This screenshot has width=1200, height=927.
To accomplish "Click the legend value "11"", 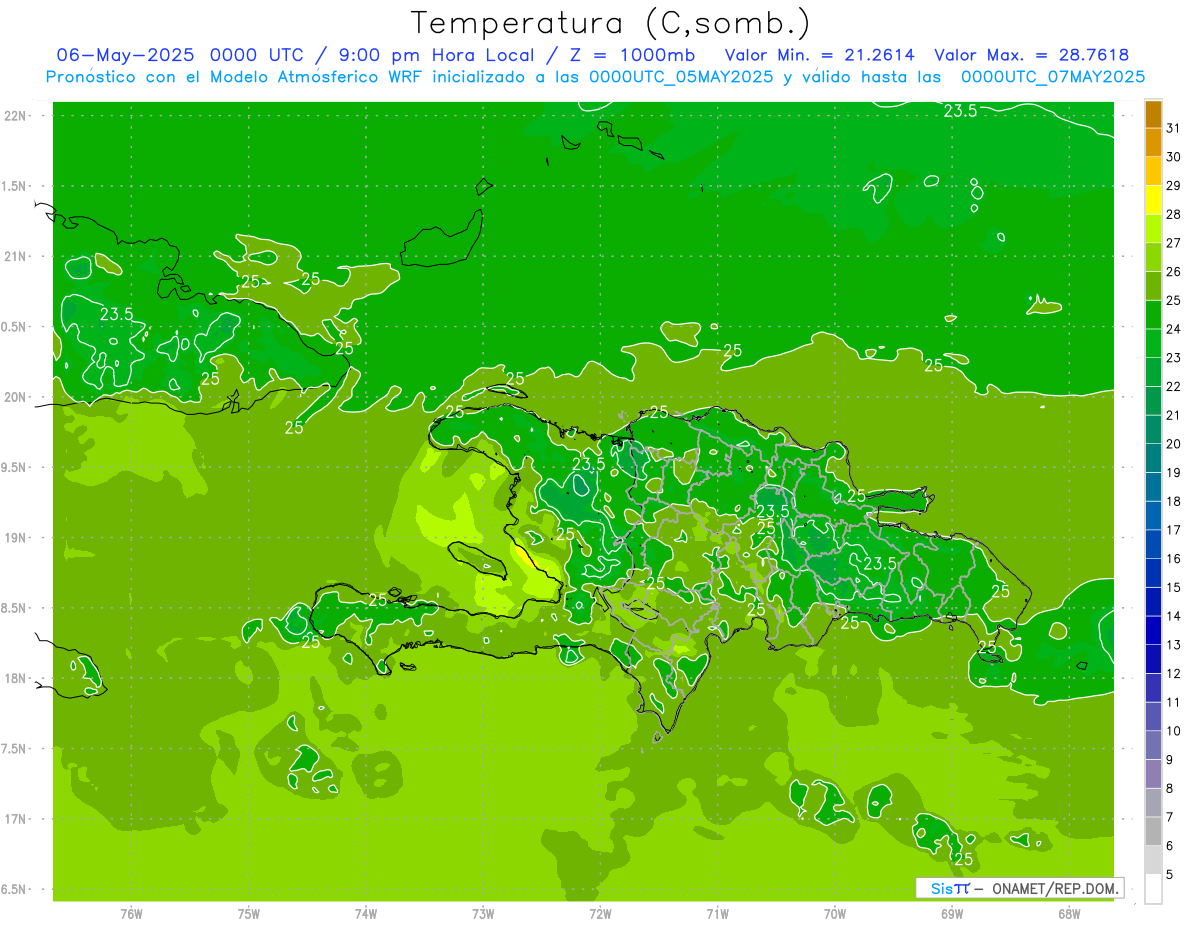I will tap(1174, 702).
